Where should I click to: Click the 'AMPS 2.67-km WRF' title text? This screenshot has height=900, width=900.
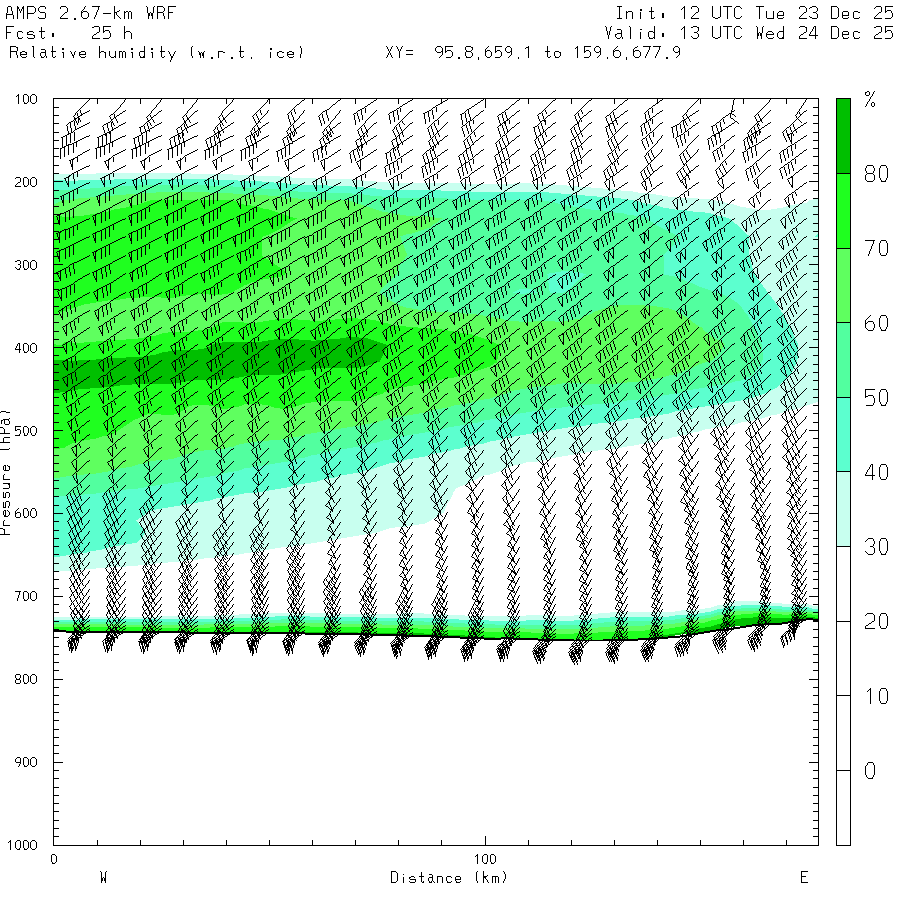(x=90, y=13)
